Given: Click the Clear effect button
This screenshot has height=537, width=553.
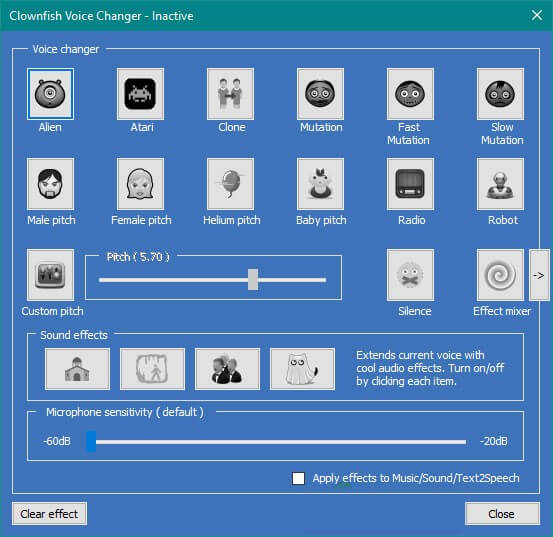Looking at the screenshot, I should click(x=49, y=514).
